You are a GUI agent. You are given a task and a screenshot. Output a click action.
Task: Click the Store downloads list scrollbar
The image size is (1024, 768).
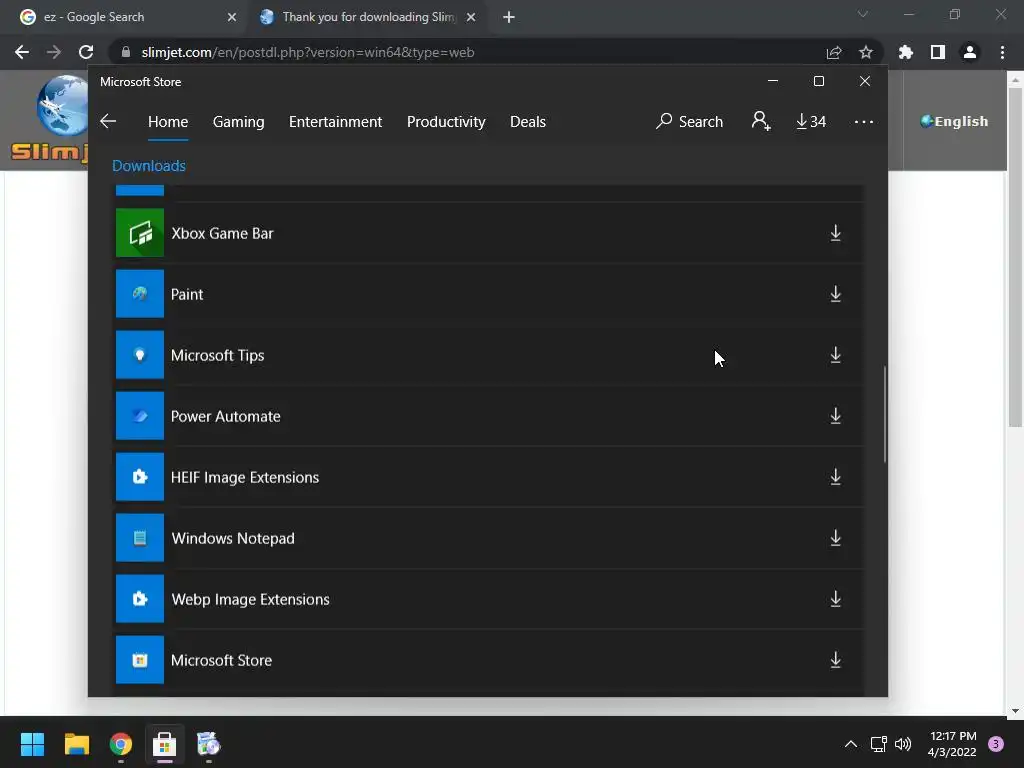click(885, 414)
